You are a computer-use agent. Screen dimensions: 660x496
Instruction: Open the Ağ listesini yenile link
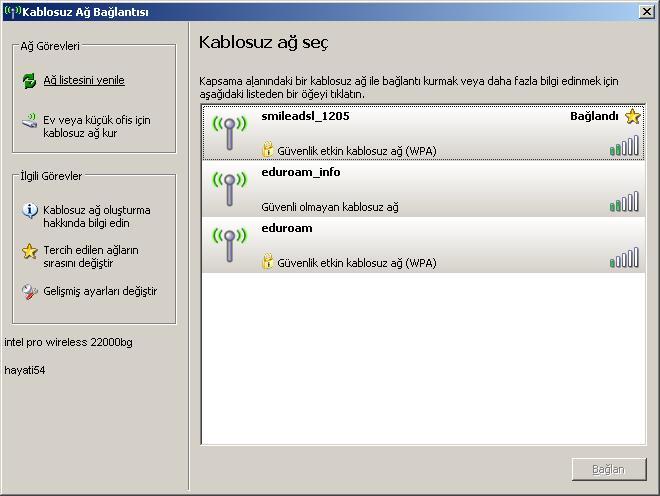tap(84, 80)
